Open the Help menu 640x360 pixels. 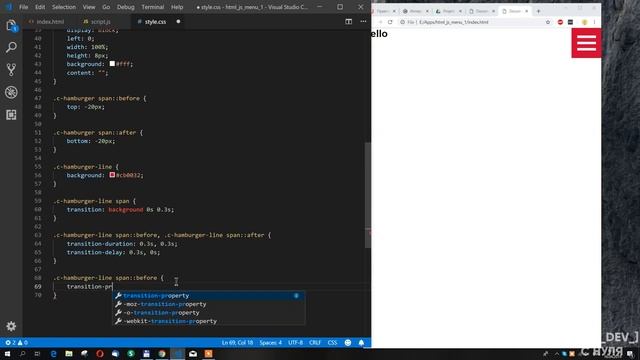click(177, 7)
